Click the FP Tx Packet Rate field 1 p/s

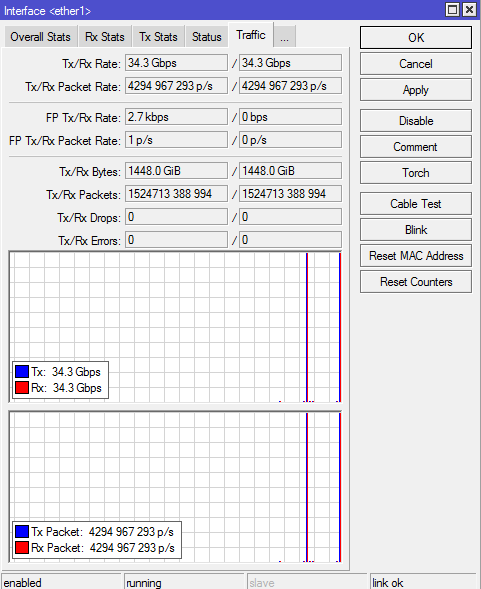click(176, 140)
